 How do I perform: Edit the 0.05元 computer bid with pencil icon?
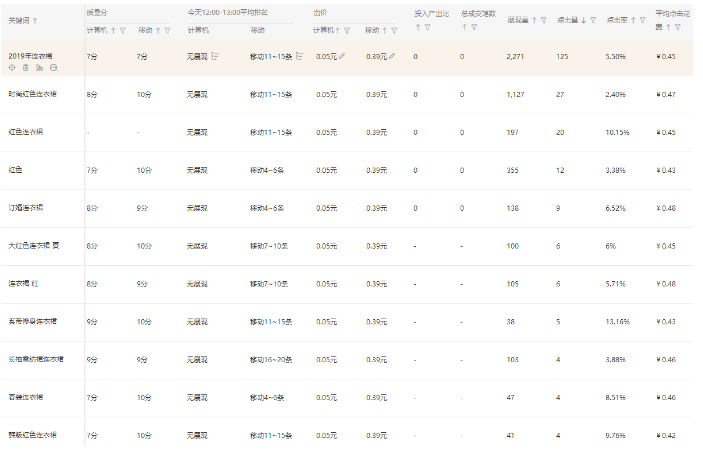[342, 57]
